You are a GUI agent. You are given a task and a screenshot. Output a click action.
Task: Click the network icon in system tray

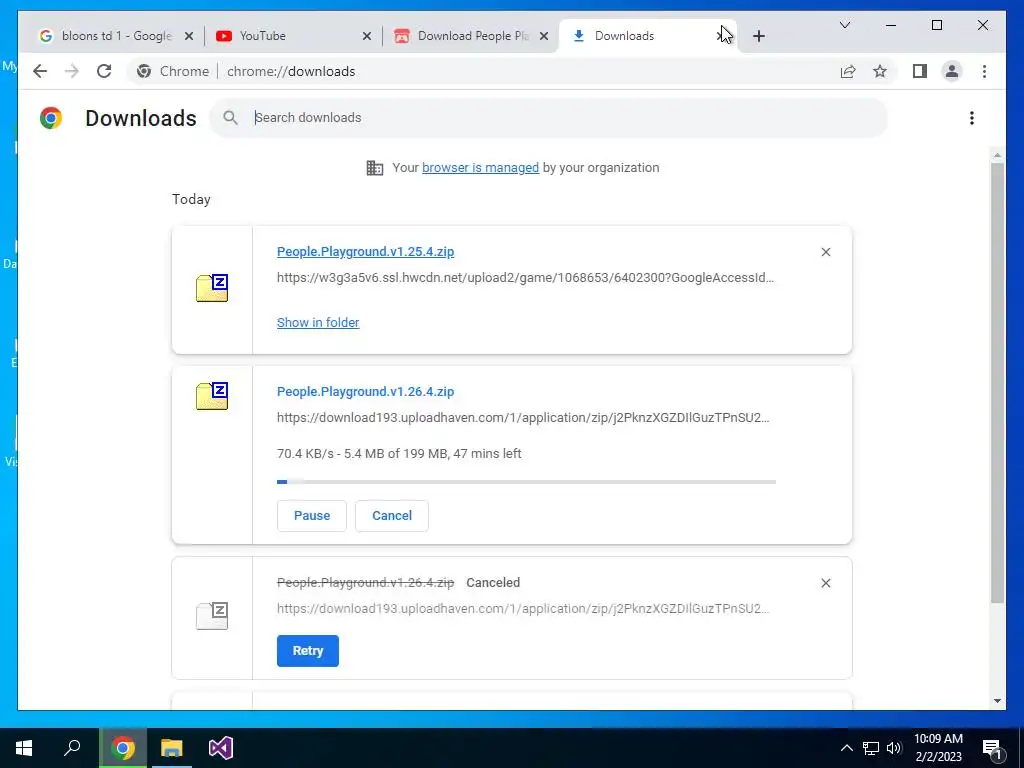tap(871, 748)
